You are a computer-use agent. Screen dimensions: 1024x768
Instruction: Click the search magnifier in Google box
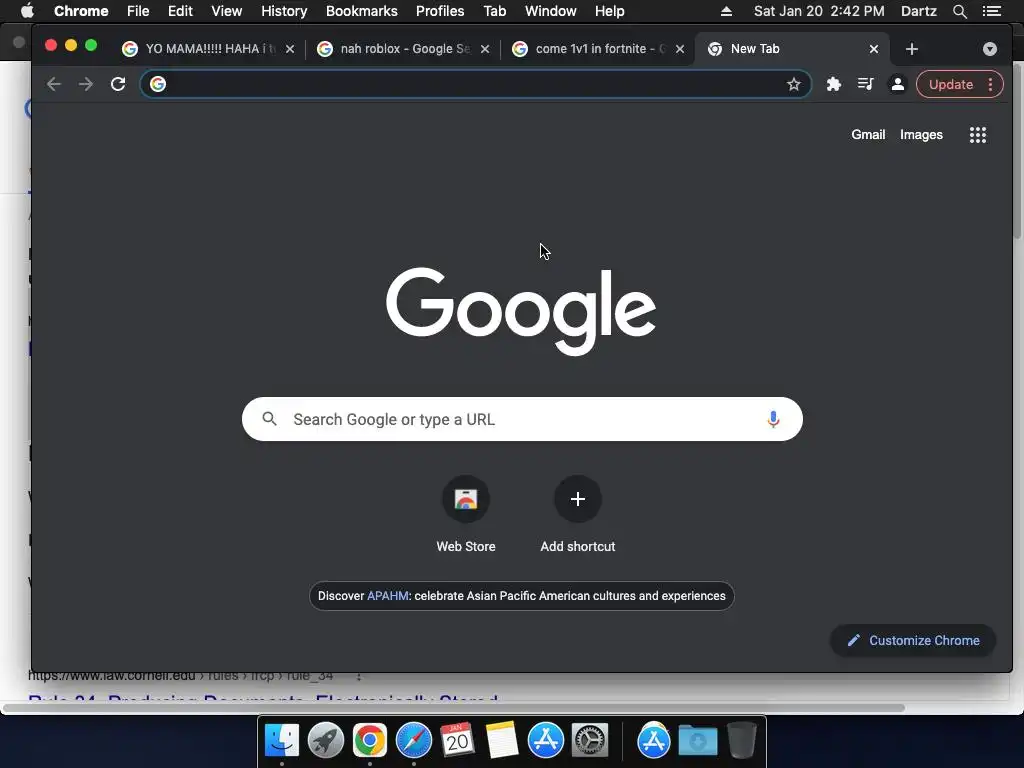(x=269, y=419)
